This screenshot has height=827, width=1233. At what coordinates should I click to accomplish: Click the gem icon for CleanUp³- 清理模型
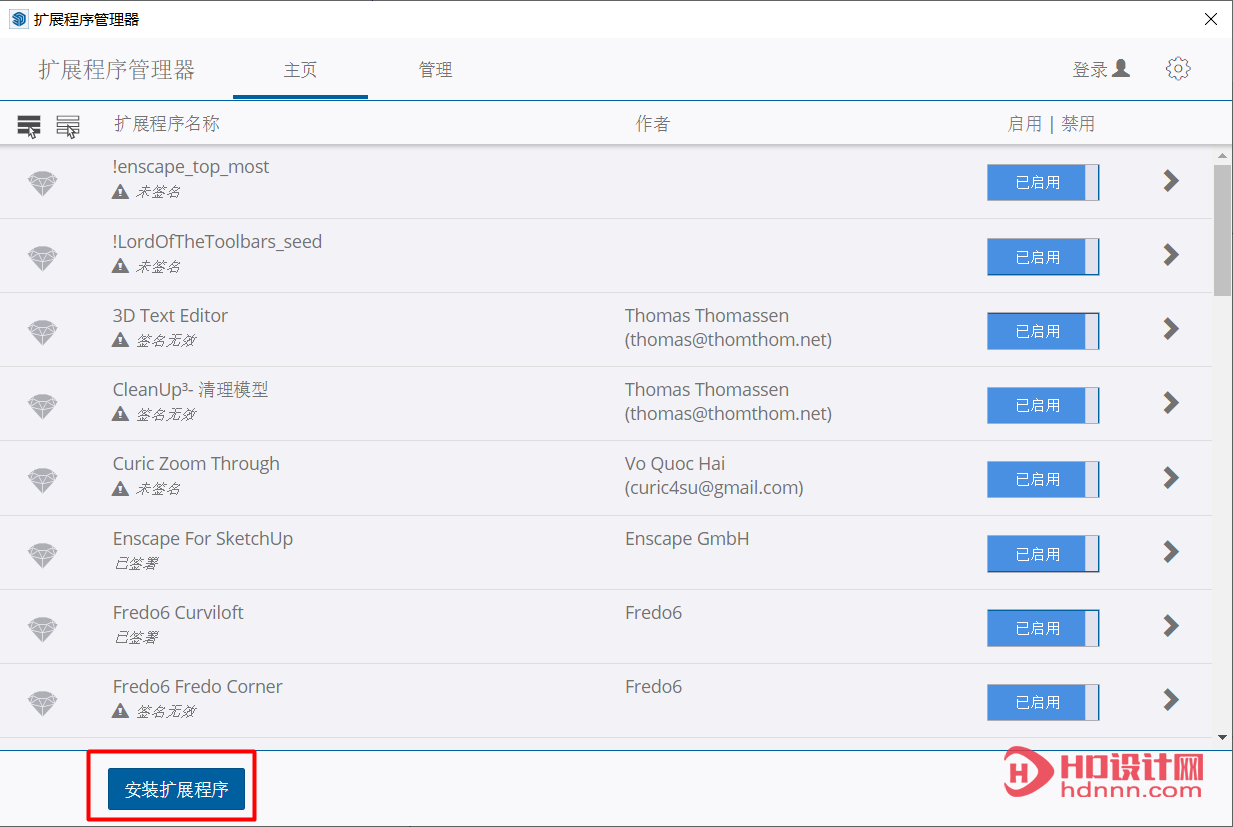point(42,406)
